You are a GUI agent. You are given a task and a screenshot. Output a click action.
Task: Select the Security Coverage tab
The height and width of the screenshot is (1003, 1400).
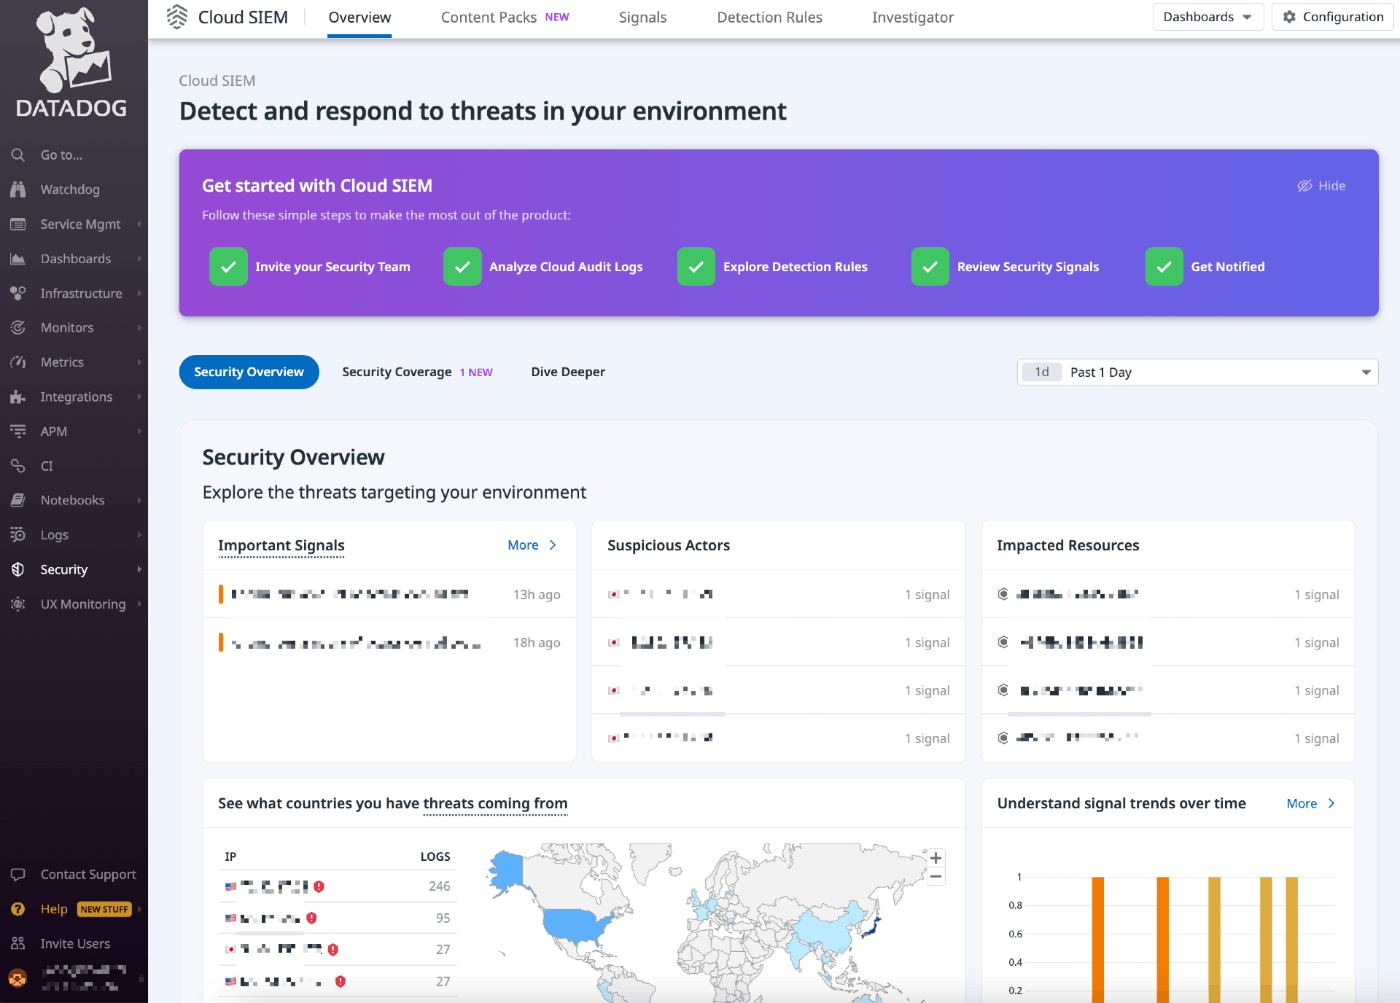(417, 372)
